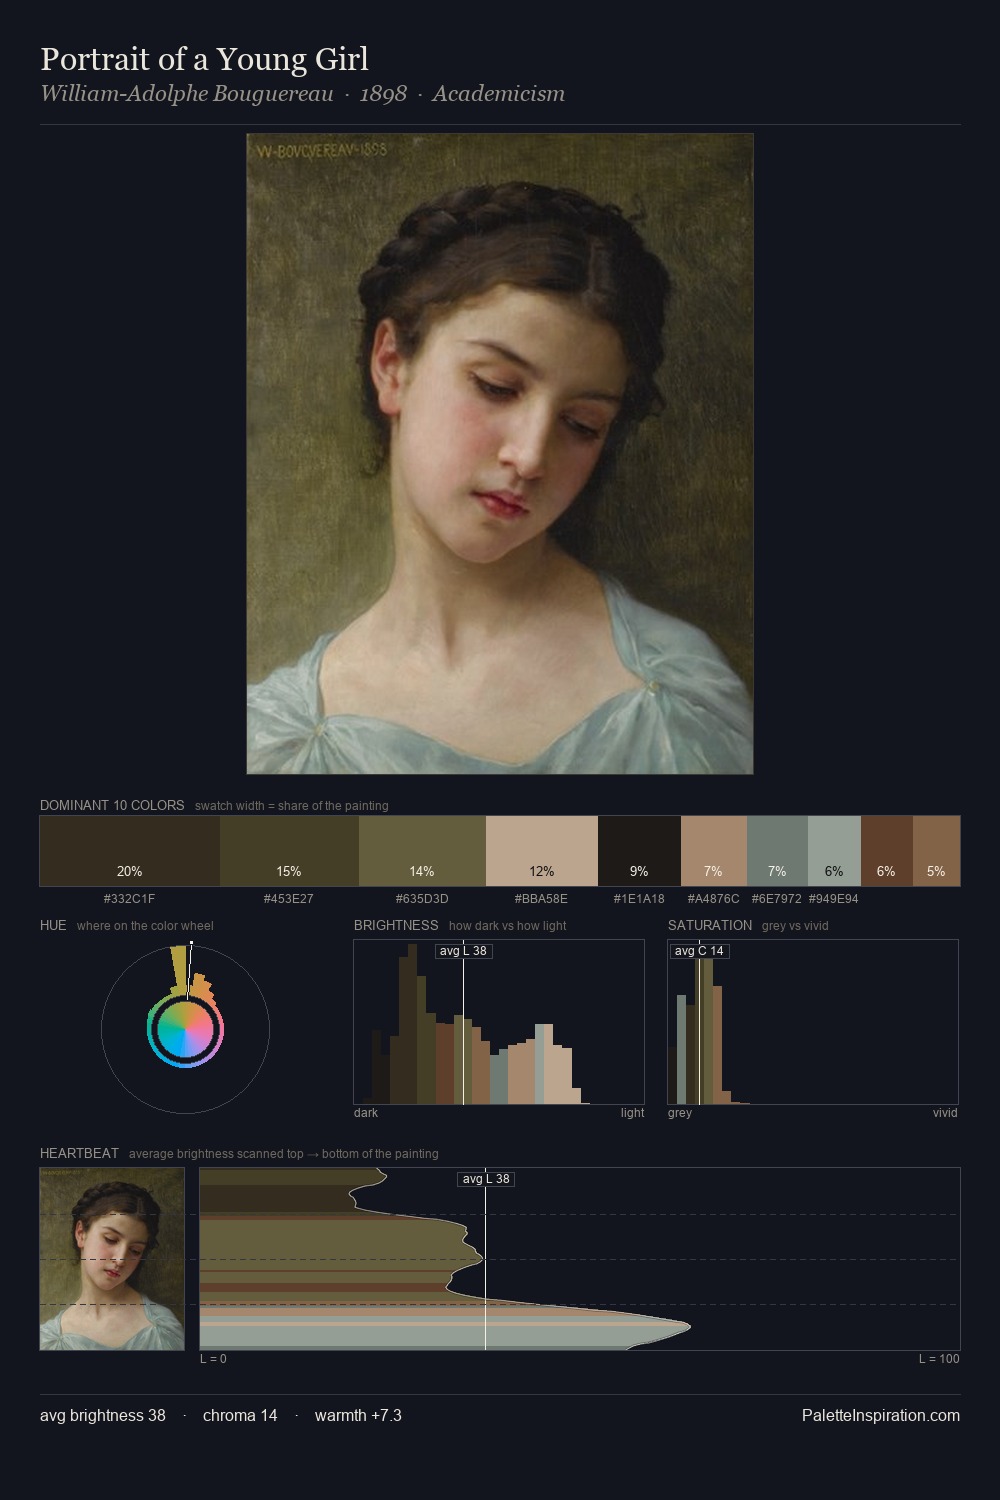Click the 7% tan swatch #A4876C

[x=714, y=851]
